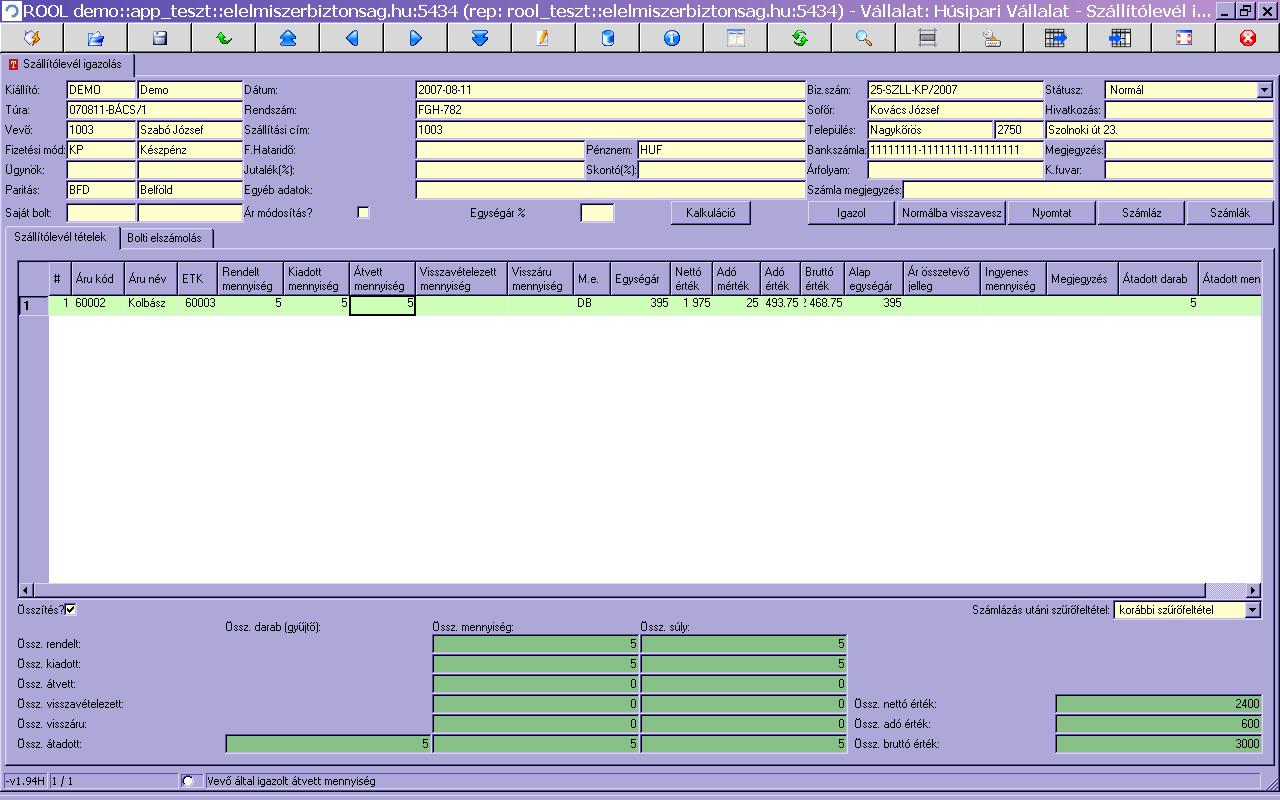Click the blue info circle icon

click(x=672, y=38)
